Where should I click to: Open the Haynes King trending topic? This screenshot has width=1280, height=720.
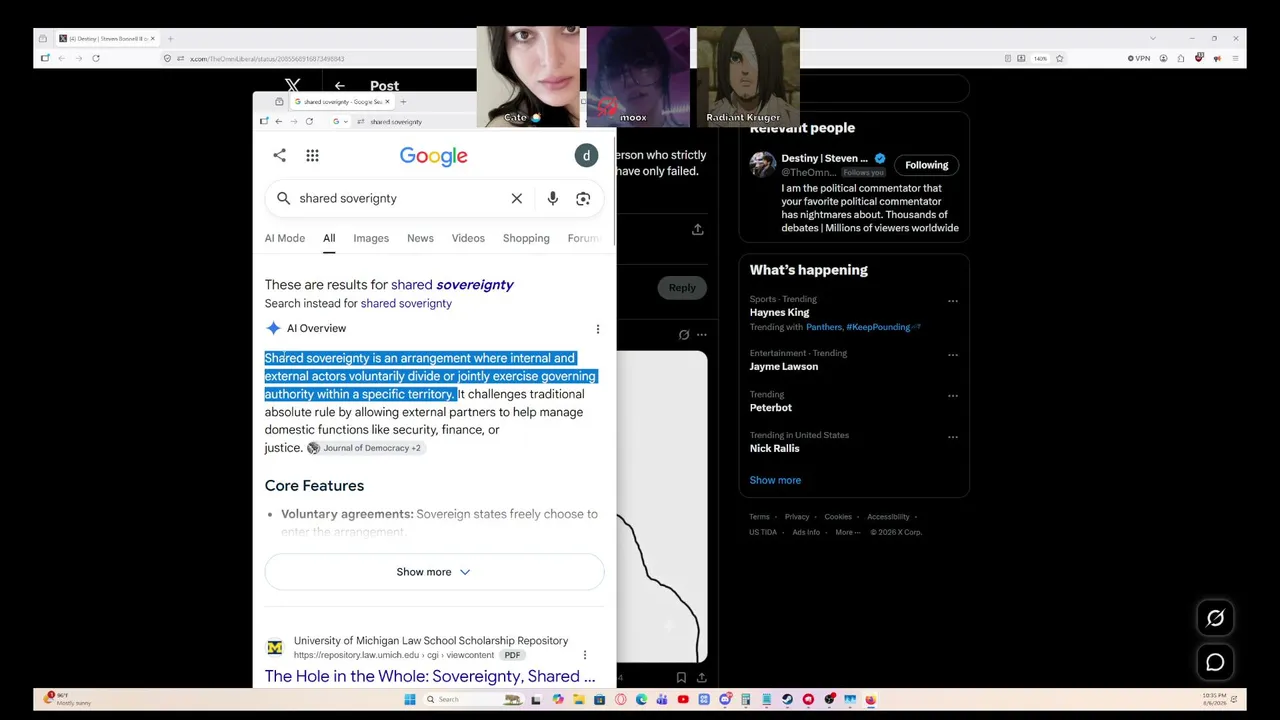coord(780,313)
